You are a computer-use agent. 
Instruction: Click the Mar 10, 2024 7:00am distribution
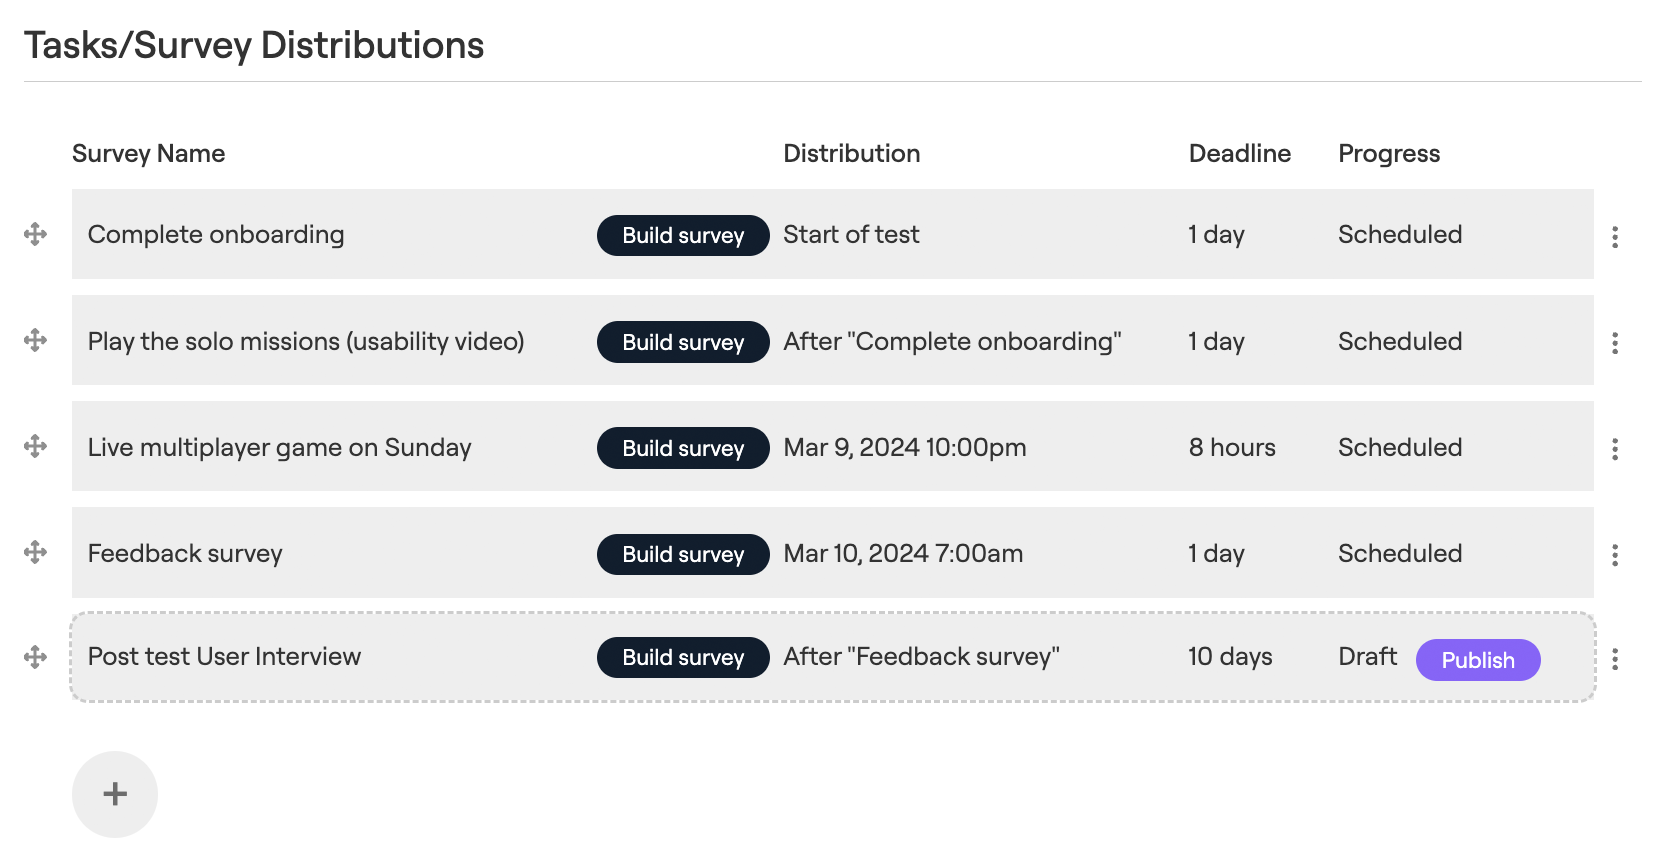[x=903, y=553]
